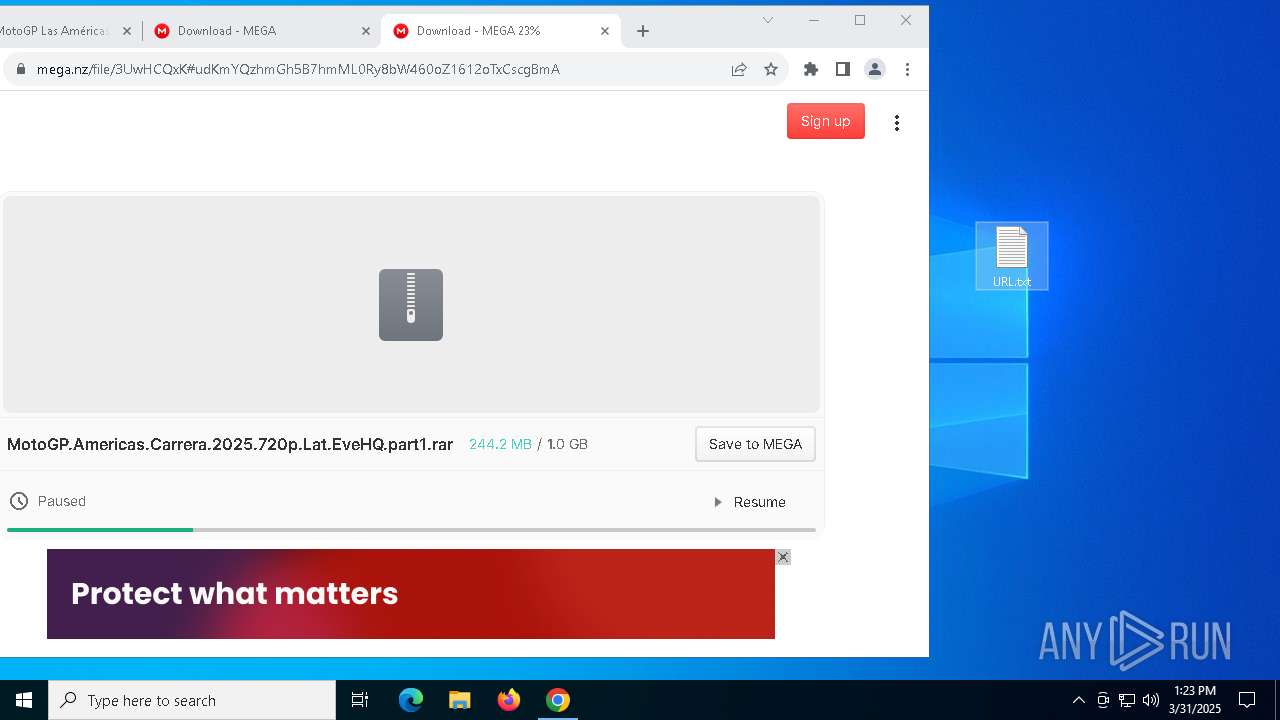Open the volume tray icon
Image resolution: width=1280 pixels, height=720 pixels.
pyautogui.click(x=1151, y=700)
